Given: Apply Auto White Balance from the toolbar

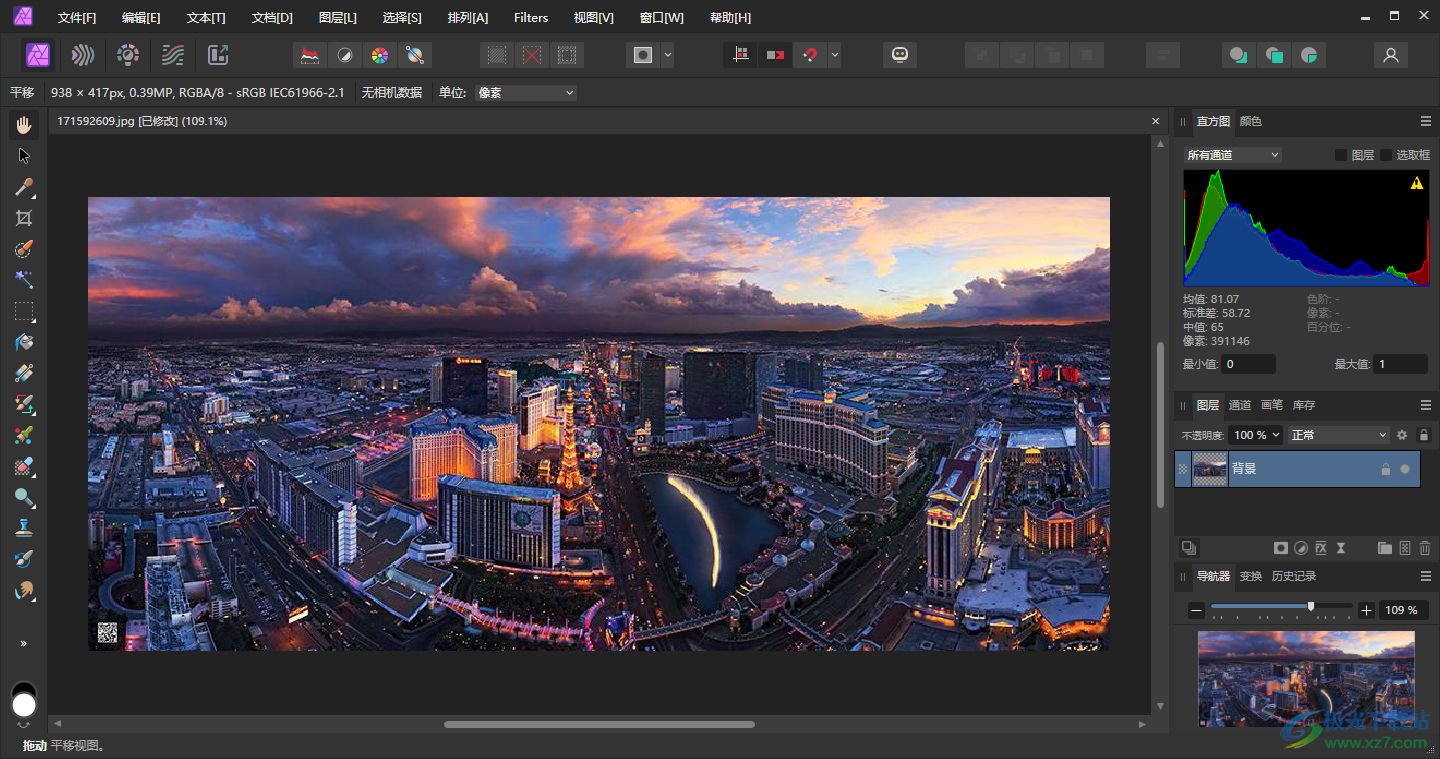Looking at the screenshot, I should coord(413,55).
